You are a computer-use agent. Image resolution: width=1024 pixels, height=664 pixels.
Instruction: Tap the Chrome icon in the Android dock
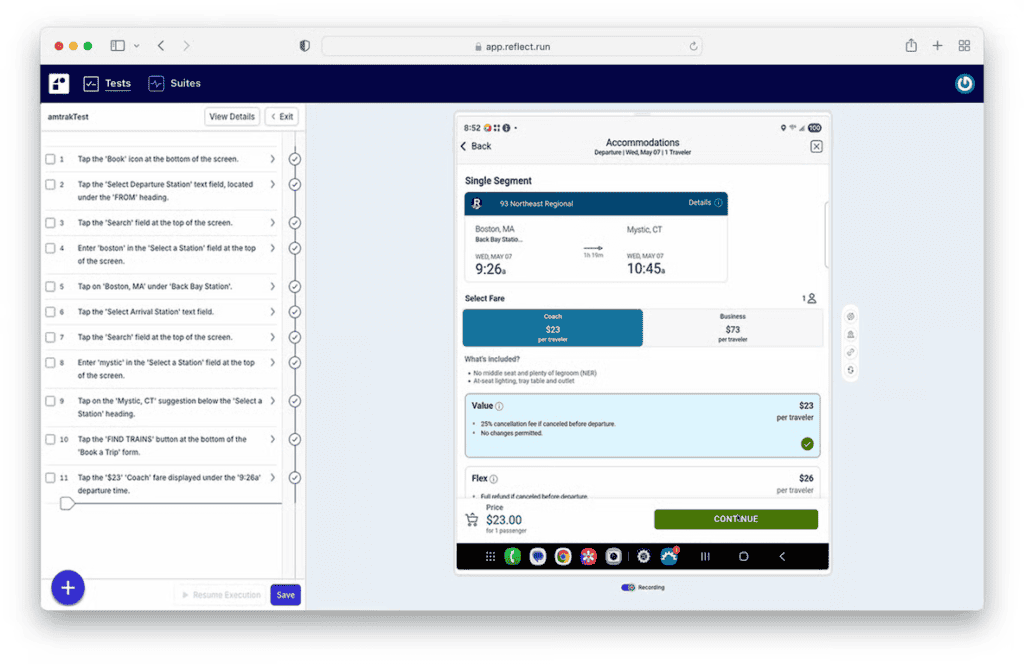pos(563,557)
